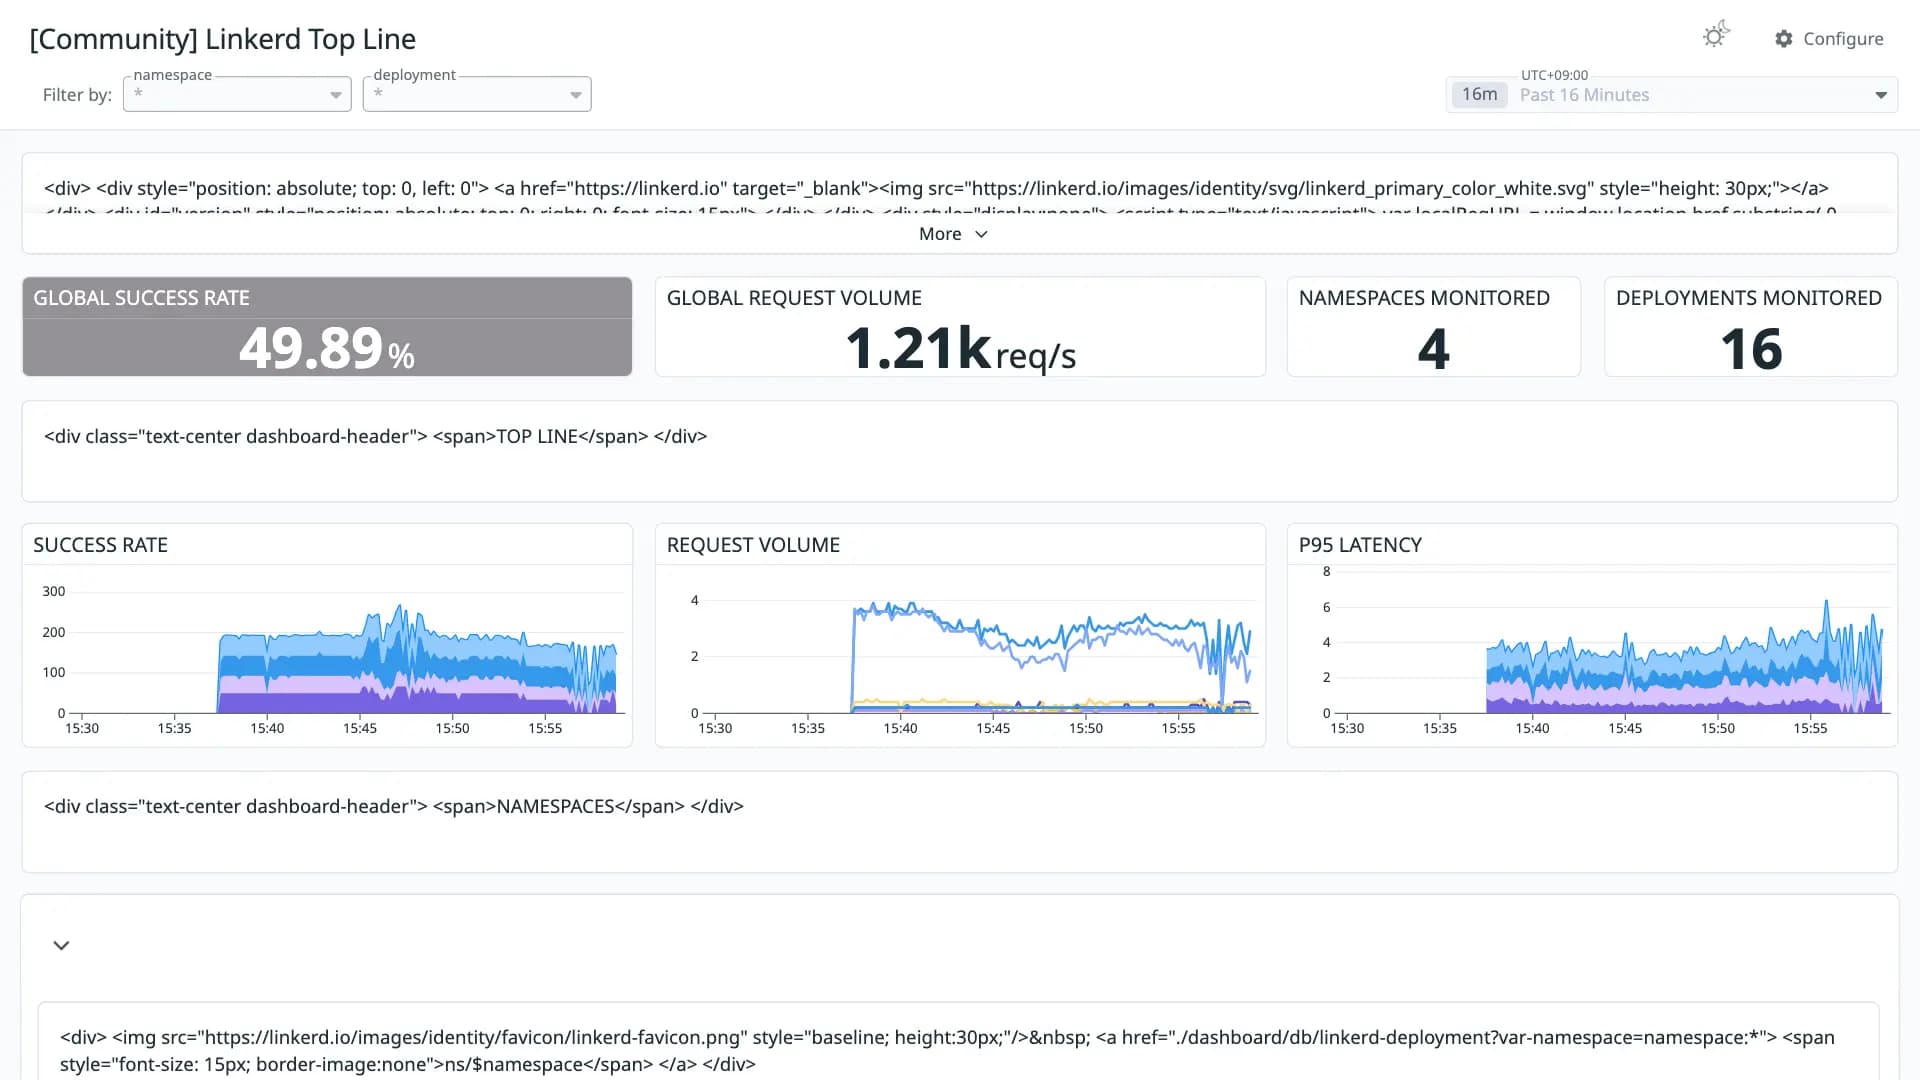
Task: Expand the HTML widget with More
Action: (954, 234)
